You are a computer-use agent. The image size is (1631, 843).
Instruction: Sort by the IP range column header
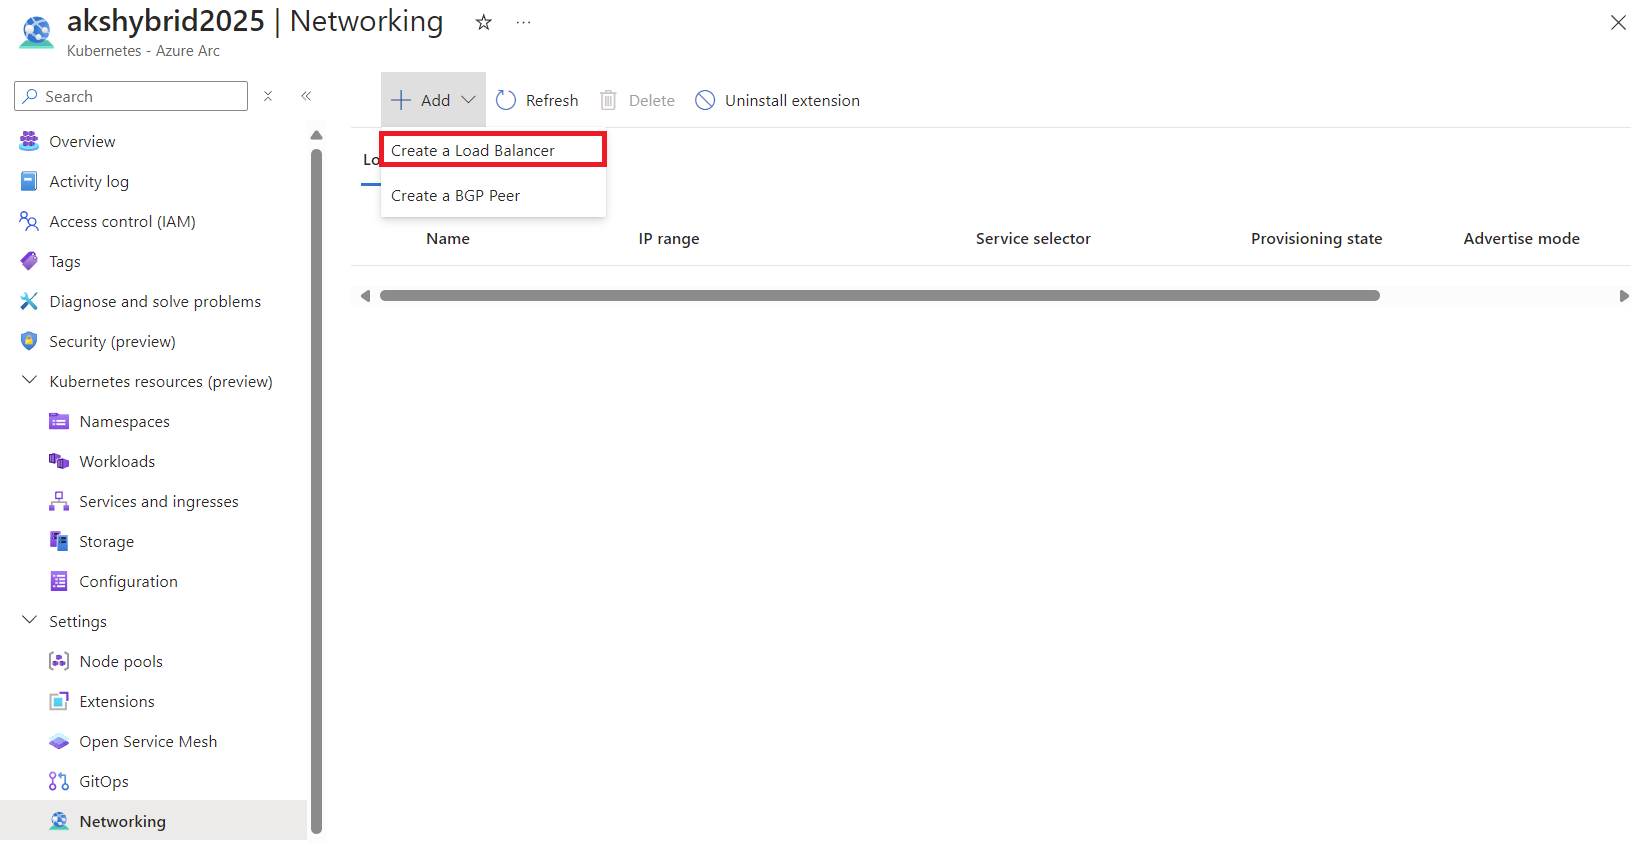coord(669,238)
